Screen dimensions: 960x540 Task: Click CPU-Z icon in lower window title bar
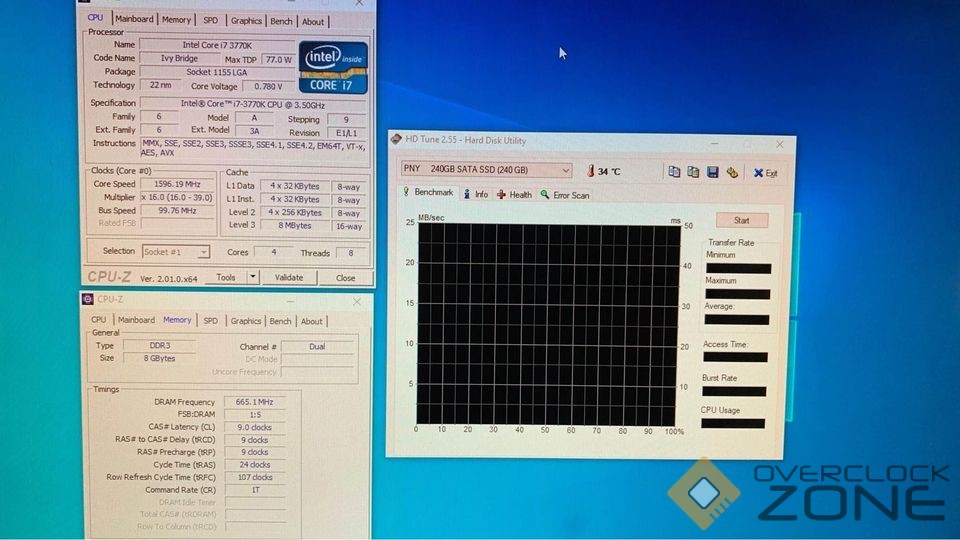point(88,299)
